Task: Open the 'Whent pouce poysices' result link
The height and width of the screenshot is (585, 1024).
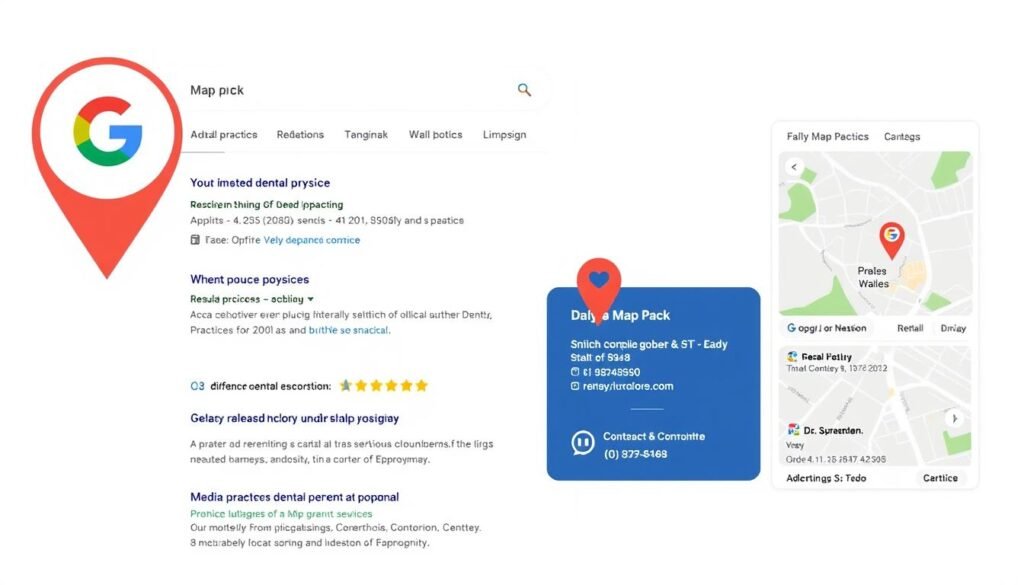Action: [249, 279]
